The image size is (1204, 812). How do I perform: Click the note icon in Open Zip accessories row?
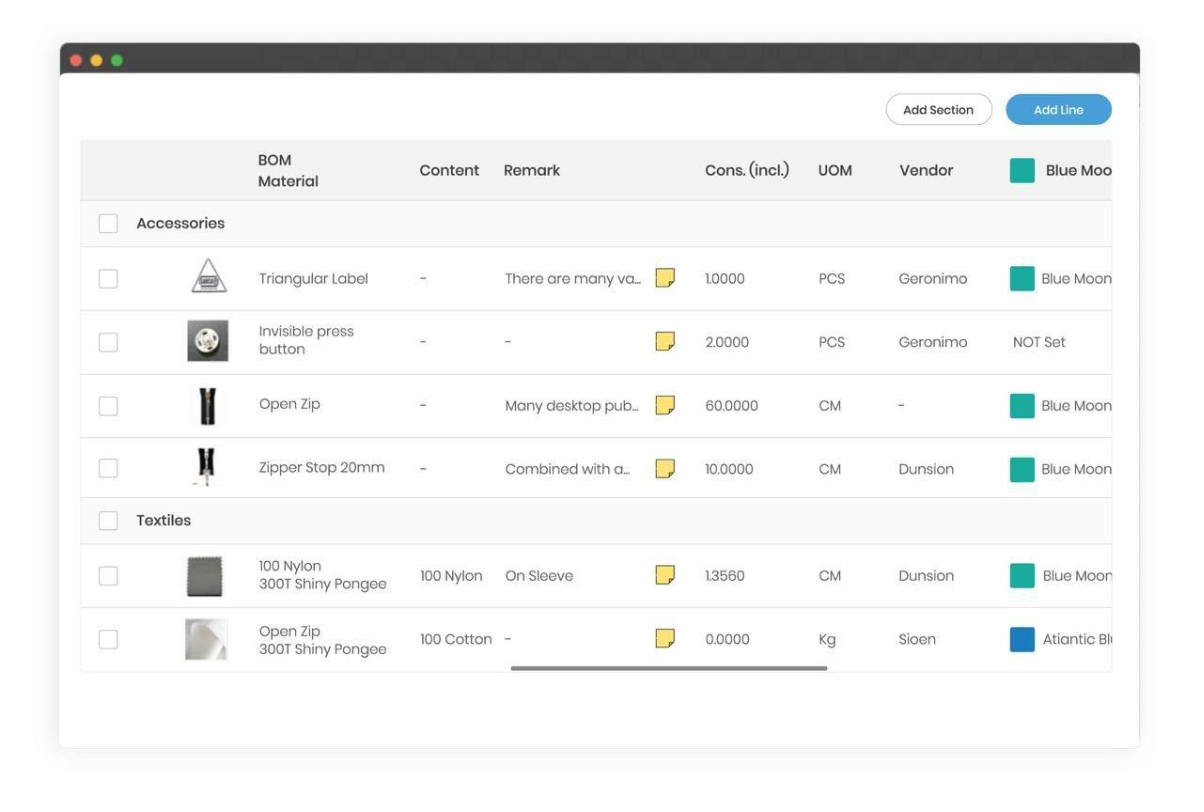pos(665,405)
